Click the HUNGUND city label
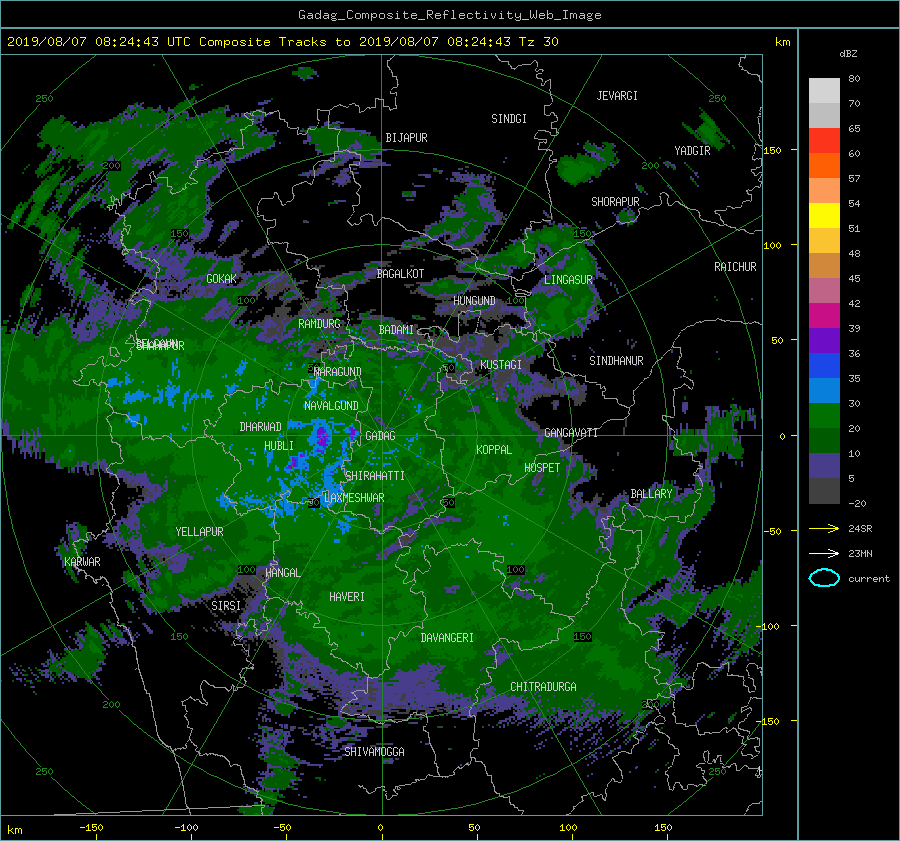Screen dimensions: 900x841 click(x=474, y=301)
